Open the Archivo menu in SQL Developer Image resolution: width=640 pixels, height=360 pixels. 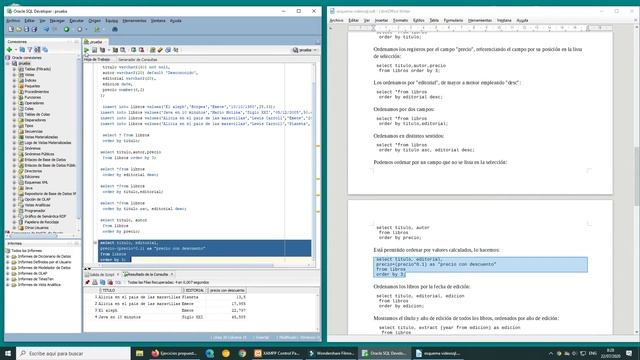click(x=13, y=20)
